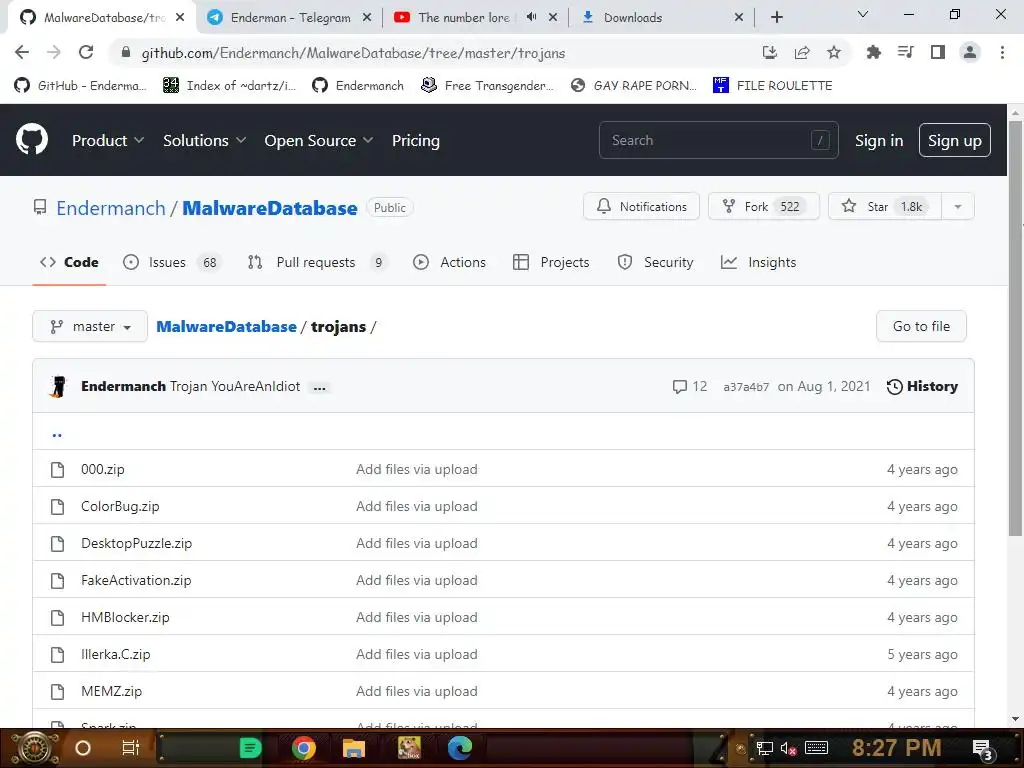The image size is (1024, 768).
Task: Mute the YouTube tab via the speaker icon
Action: [x=532, y=17]
